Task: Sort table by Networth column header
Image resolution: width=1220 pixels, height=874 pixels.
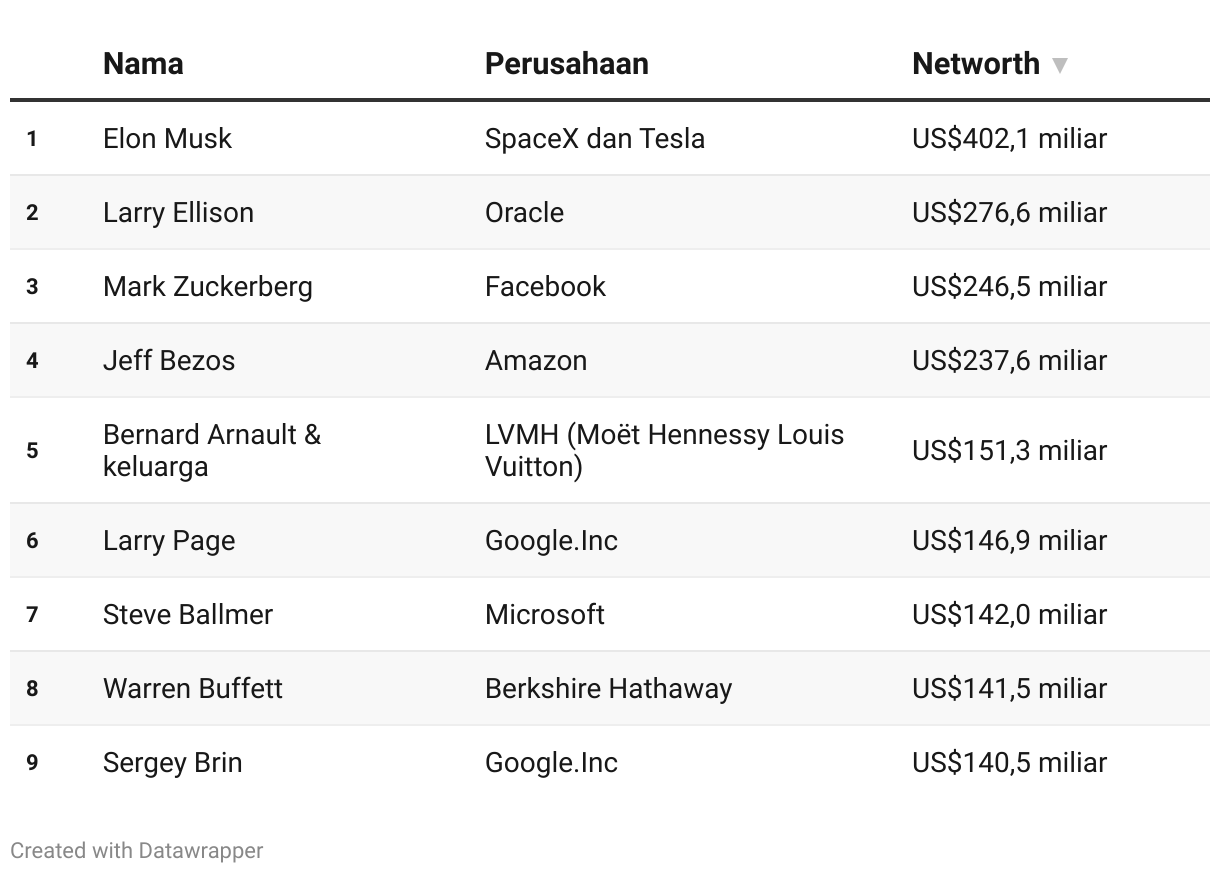Action: click(976, 64)
